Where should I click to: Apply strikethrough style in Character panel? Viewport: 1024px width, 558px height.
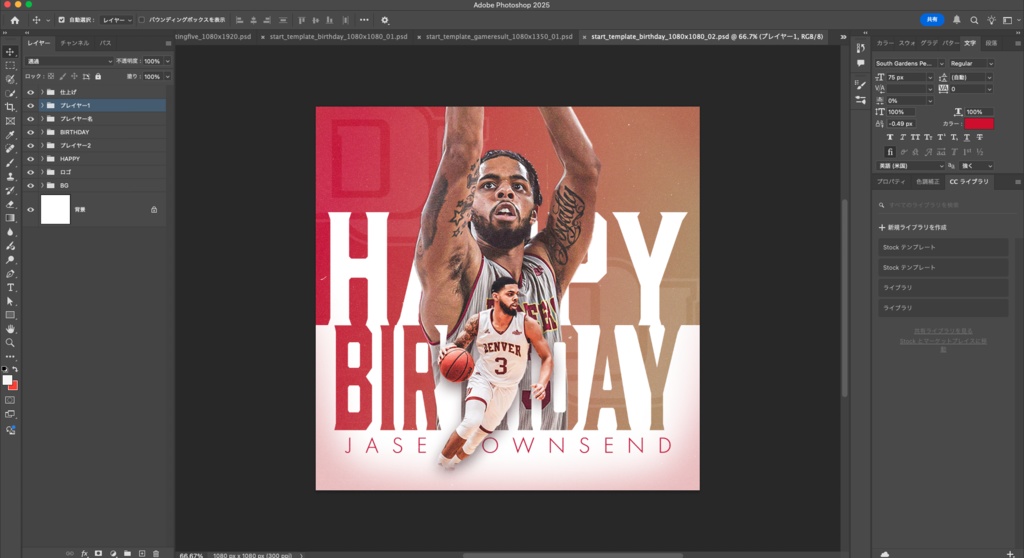pos(979,137)
